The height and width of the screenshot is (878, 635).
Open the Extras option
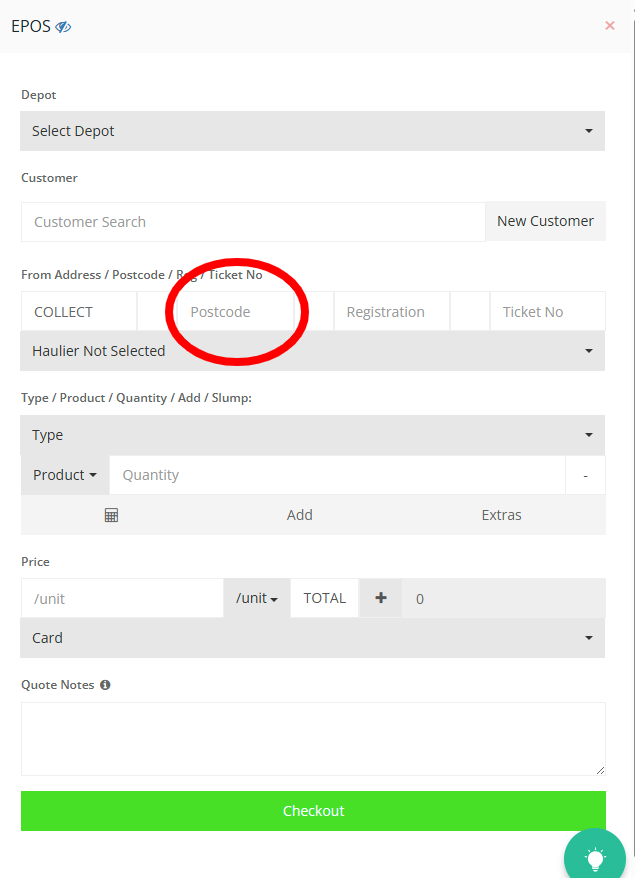(x=501, y=515)
